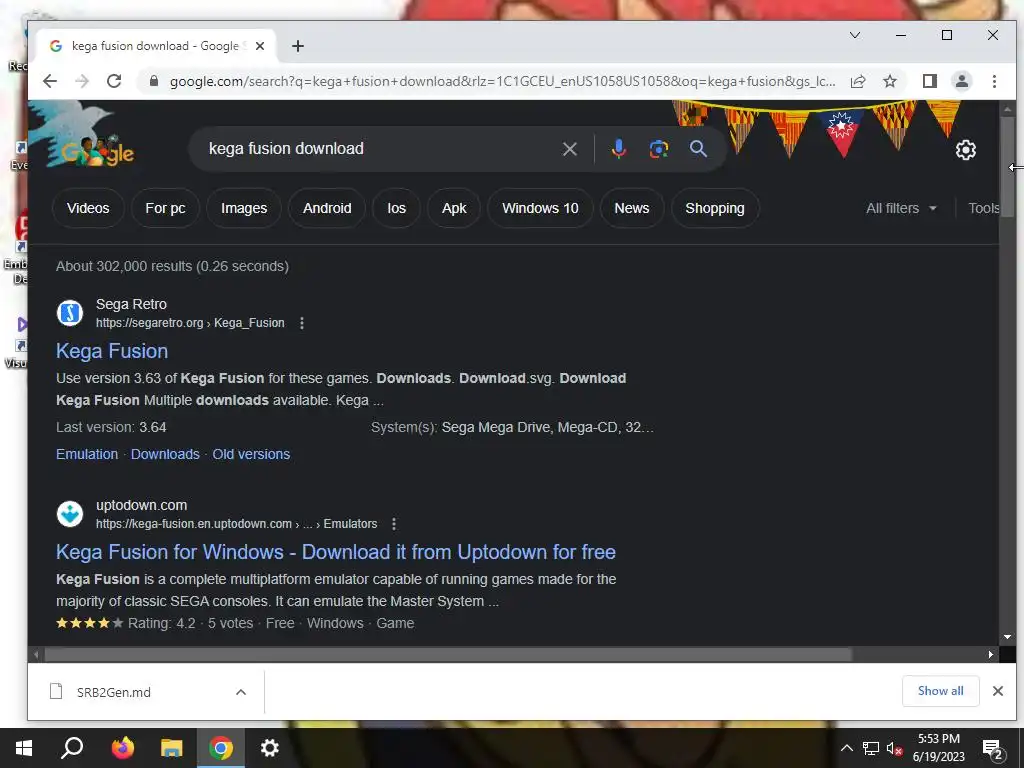Image resolution: width=1024 pixels, height=768 pixels.
Task: Bookmark this page with the star icon
Action: coord(889,81)
